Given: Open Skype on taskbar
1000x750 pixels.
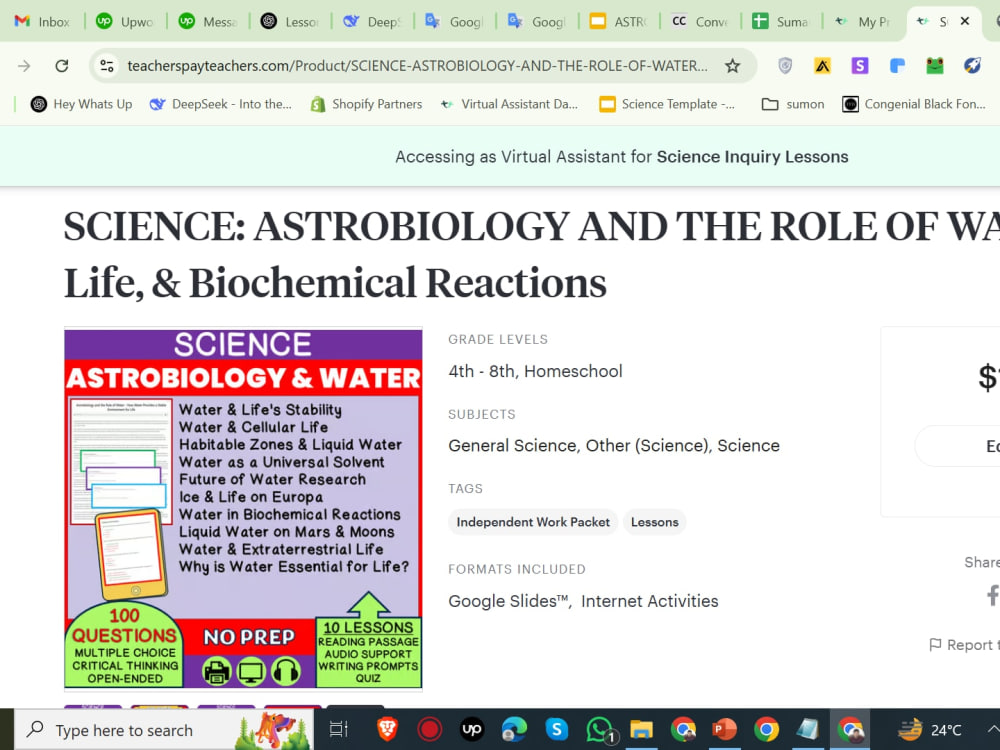Looking at the screenshot, I should click(x=556, y=729).
